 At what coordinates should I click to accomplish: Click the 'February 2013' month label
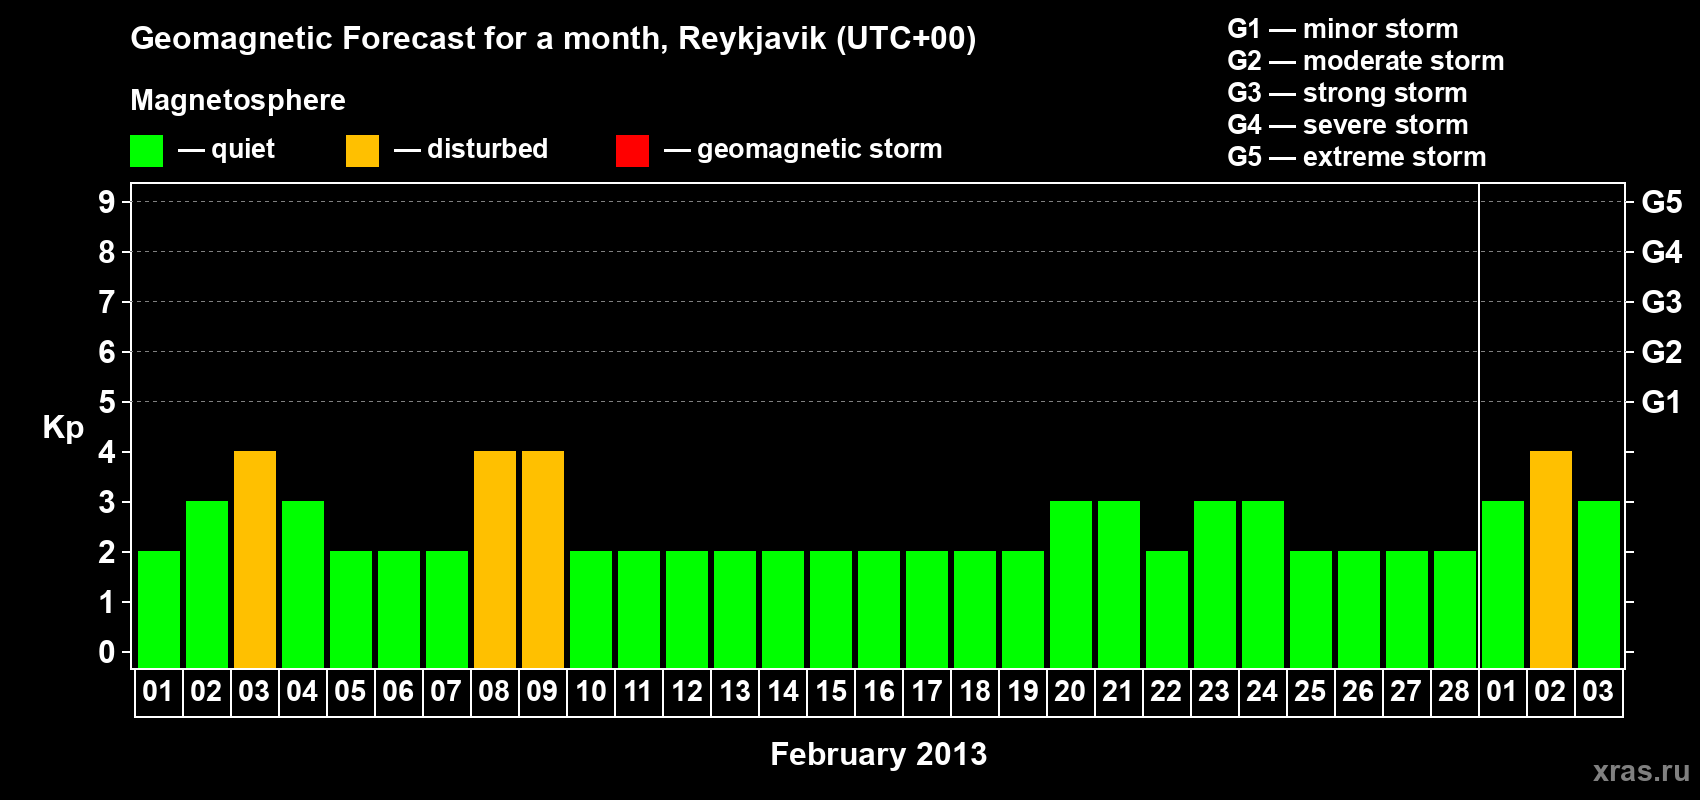click(878, 754)
